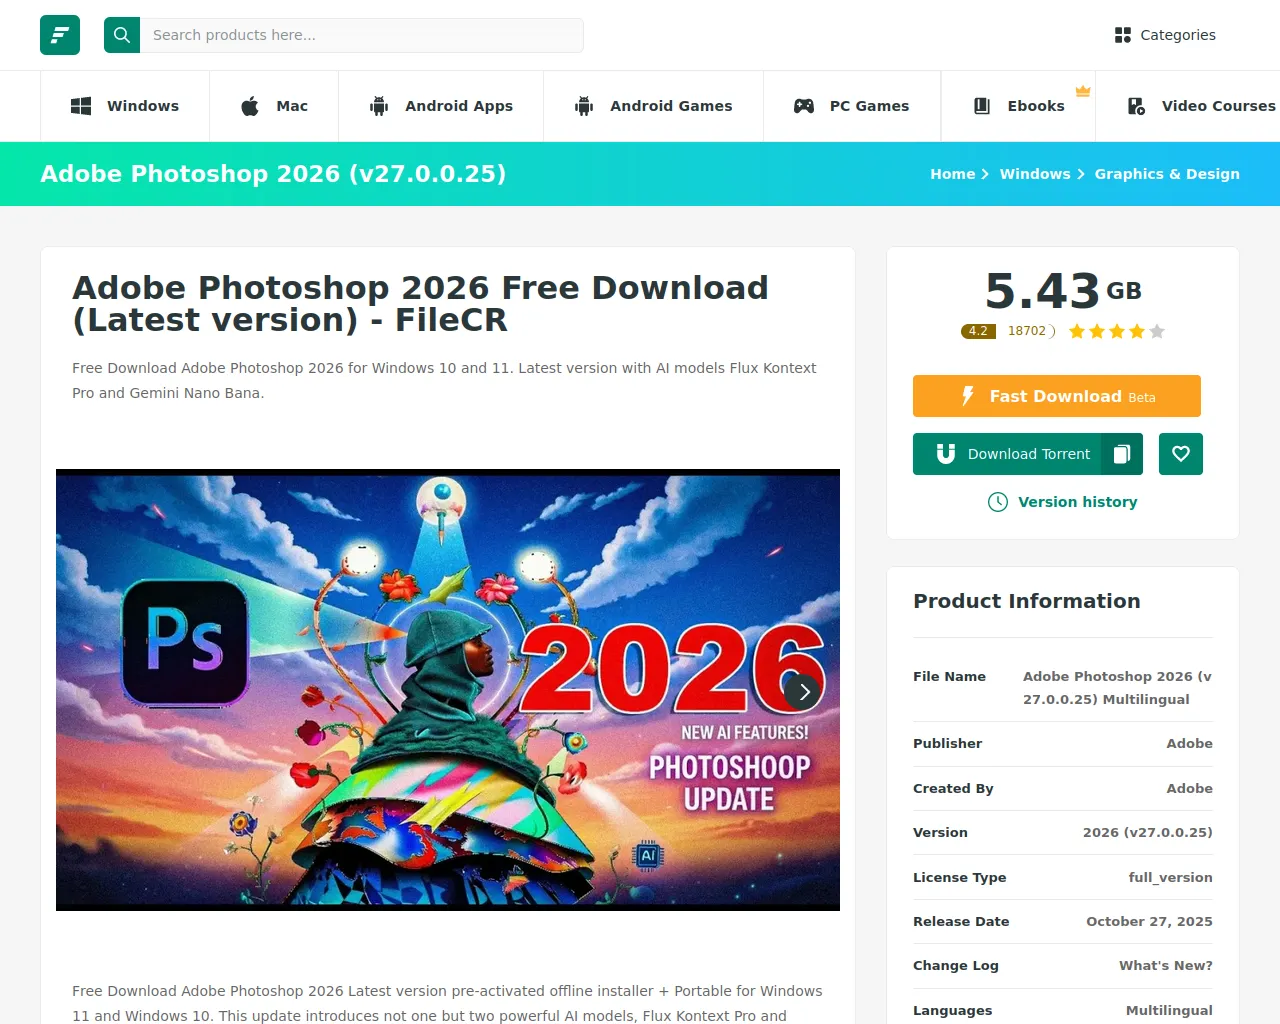Open the Android Games tab

pyautogui.click(x=653, y=106)
